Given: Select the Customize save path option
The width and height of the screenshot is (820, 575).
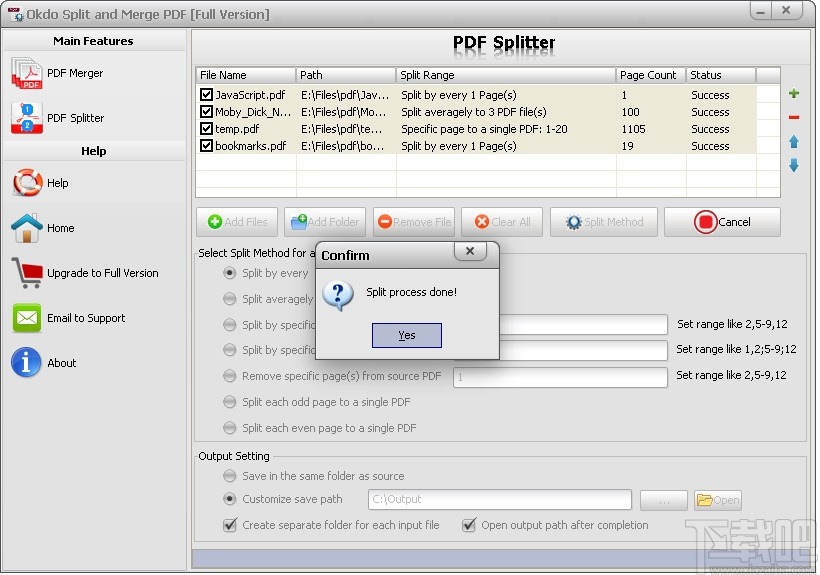Looking at the screenshot, I should 230,499.
